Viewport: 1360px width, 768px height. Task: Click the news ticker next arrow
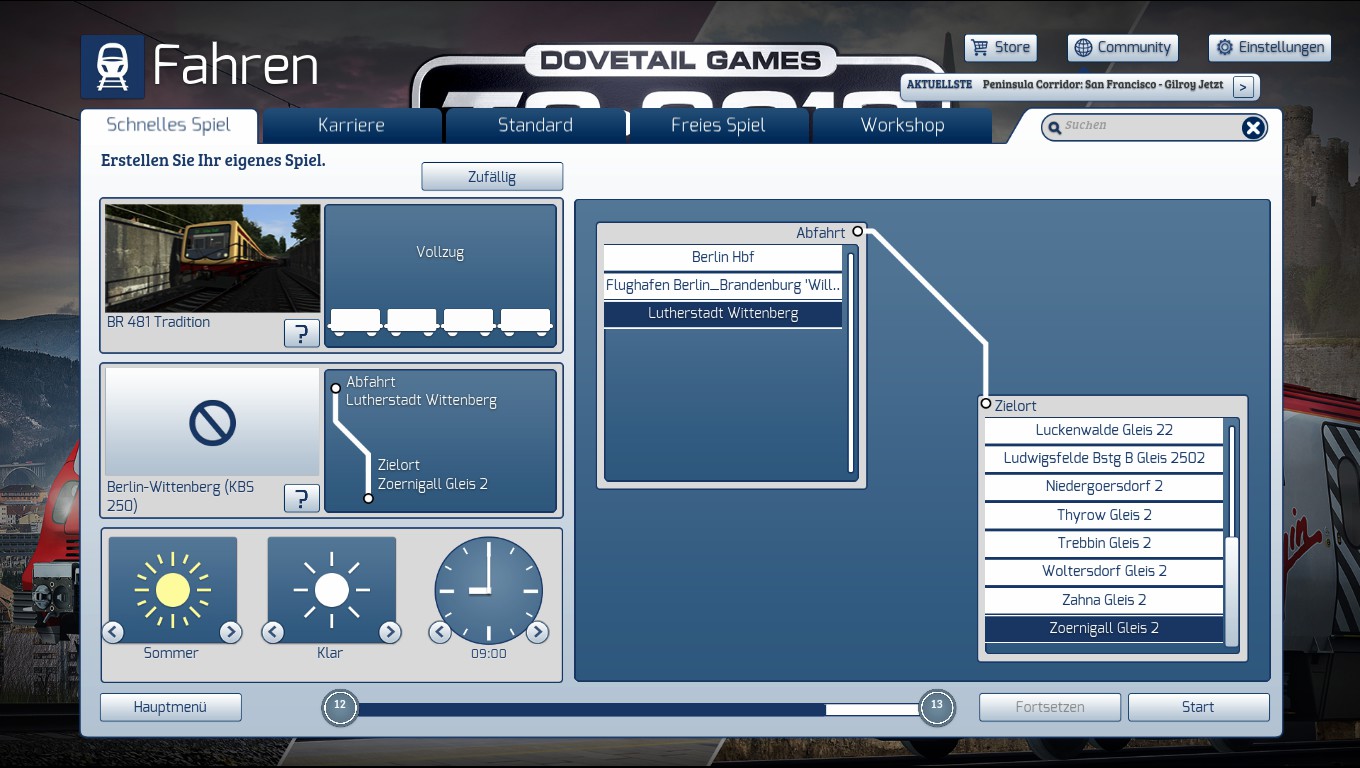1243,87
